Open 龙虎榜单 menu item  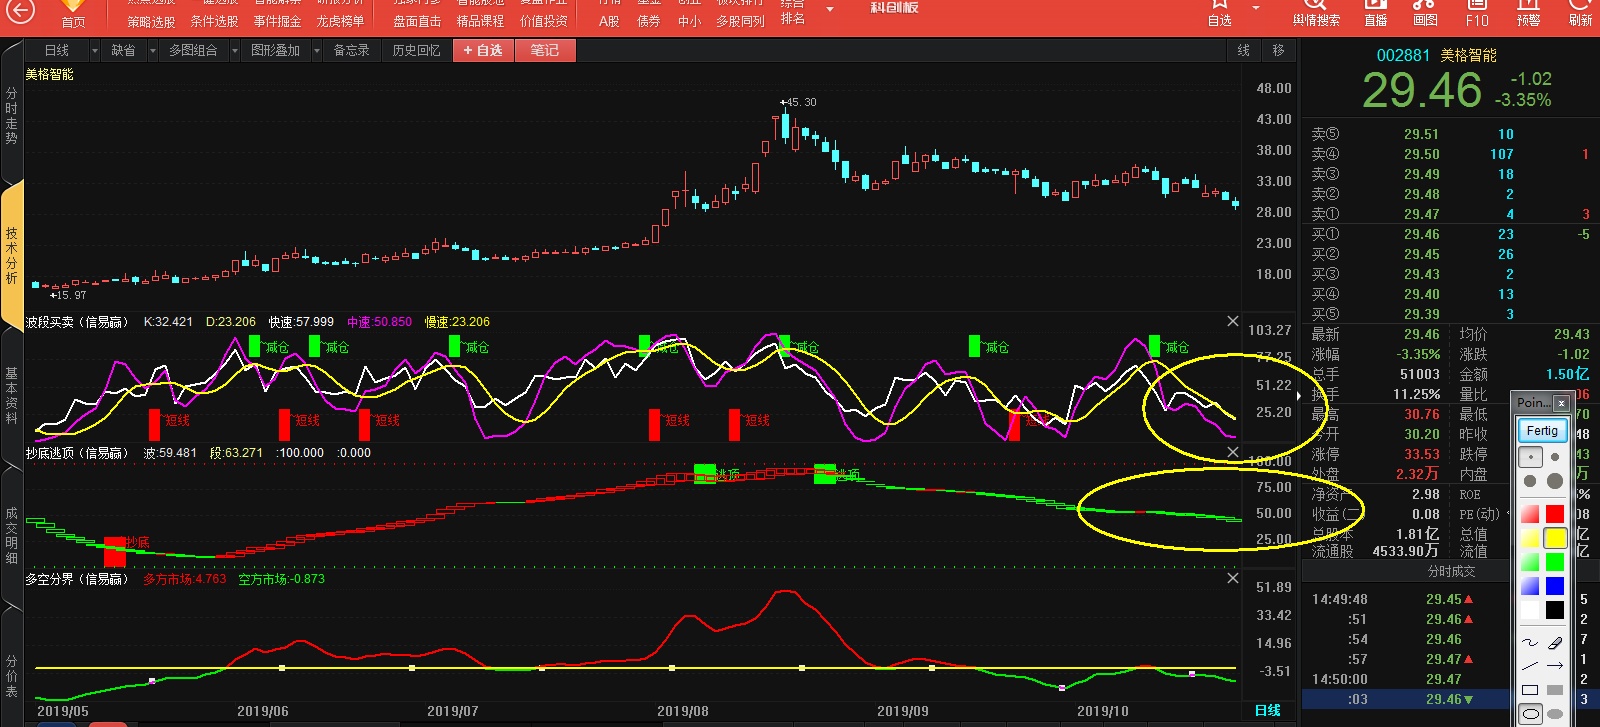(340, 21)
